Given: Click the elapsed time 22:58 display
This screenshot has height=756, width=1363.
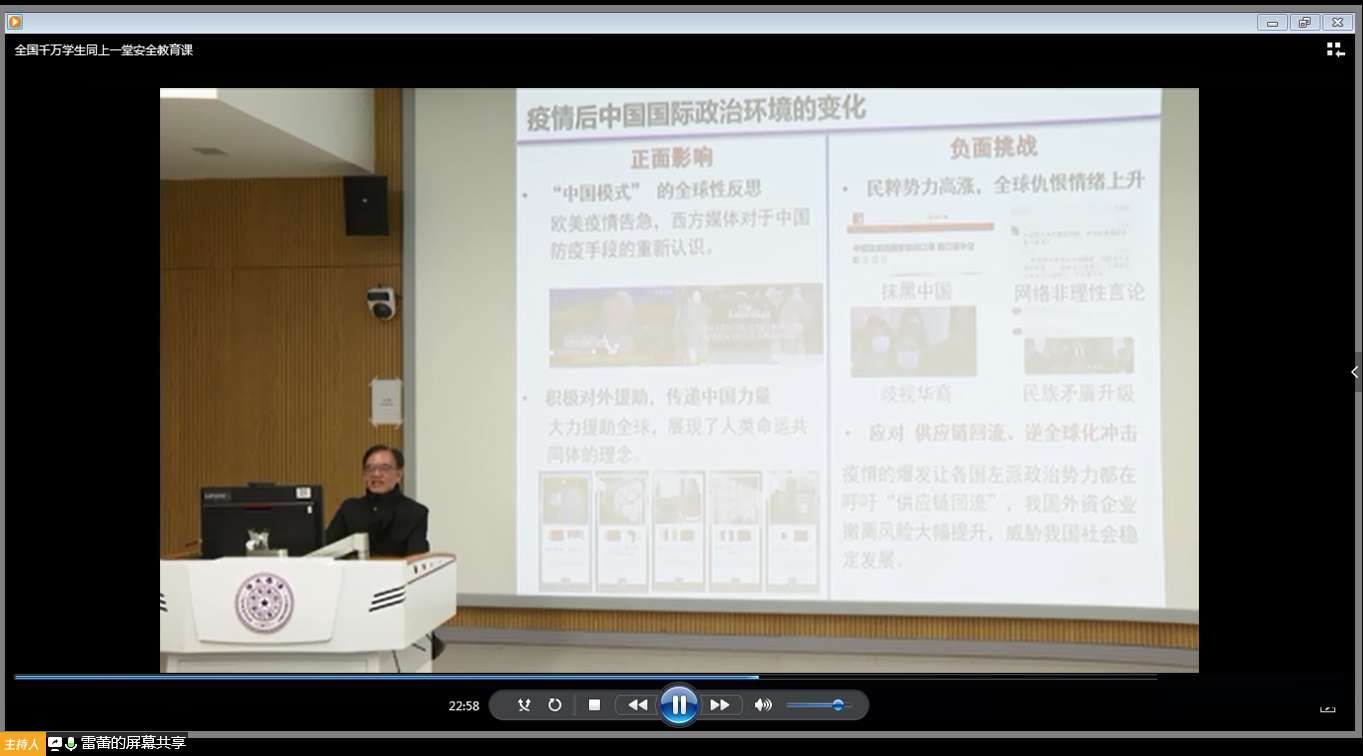Looking at the screenshot, I should (463, 706).
